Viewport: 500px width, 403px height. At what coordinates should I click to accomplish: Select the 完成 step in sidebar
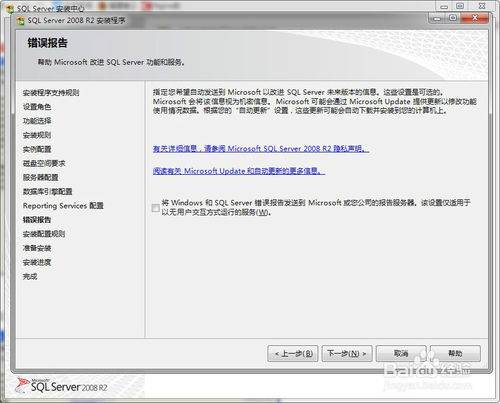(30, 276)
